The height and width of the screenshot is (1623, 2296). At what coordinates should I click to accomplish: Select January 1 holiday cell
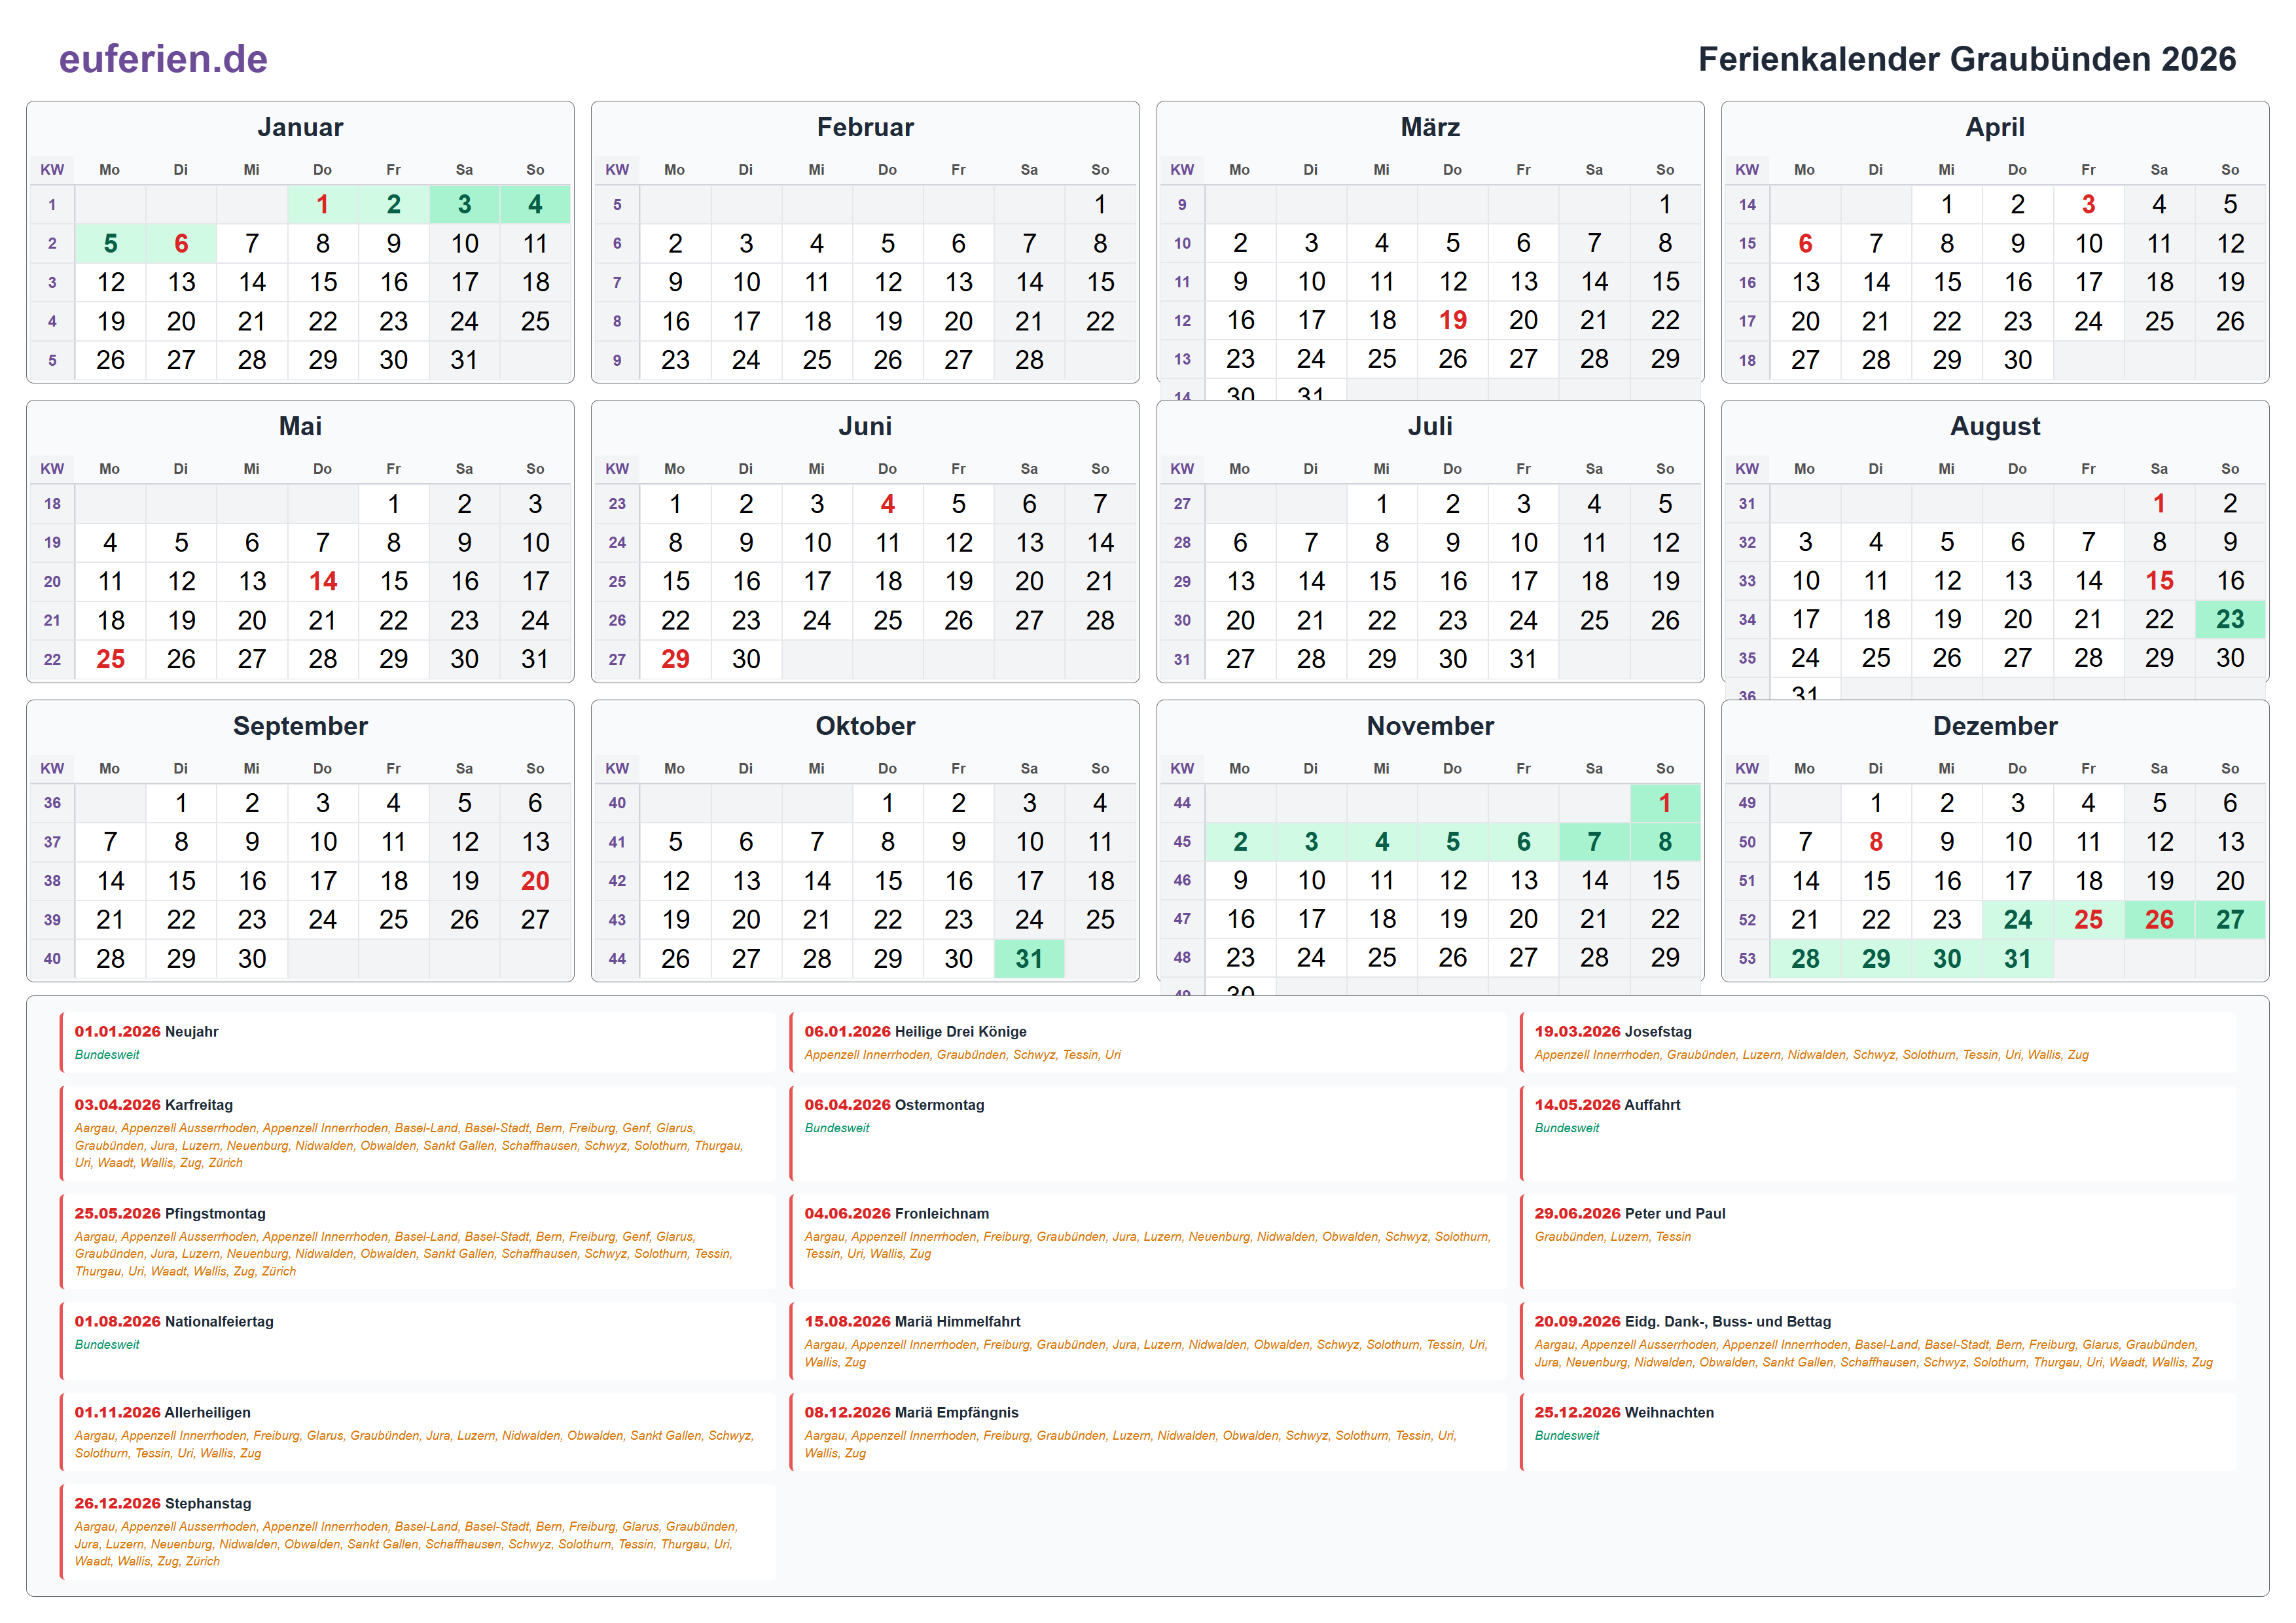(x=322, y=205)
